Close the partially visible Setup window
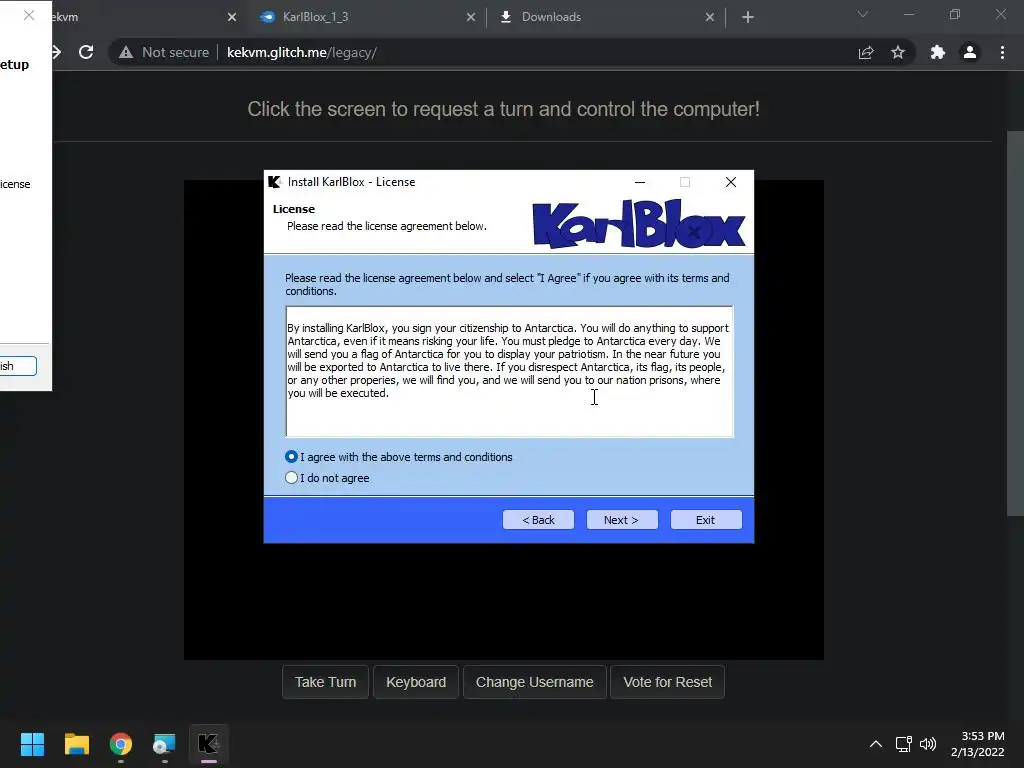The height and width of the screenshot is (768, 1024). [x=29, y=15]
